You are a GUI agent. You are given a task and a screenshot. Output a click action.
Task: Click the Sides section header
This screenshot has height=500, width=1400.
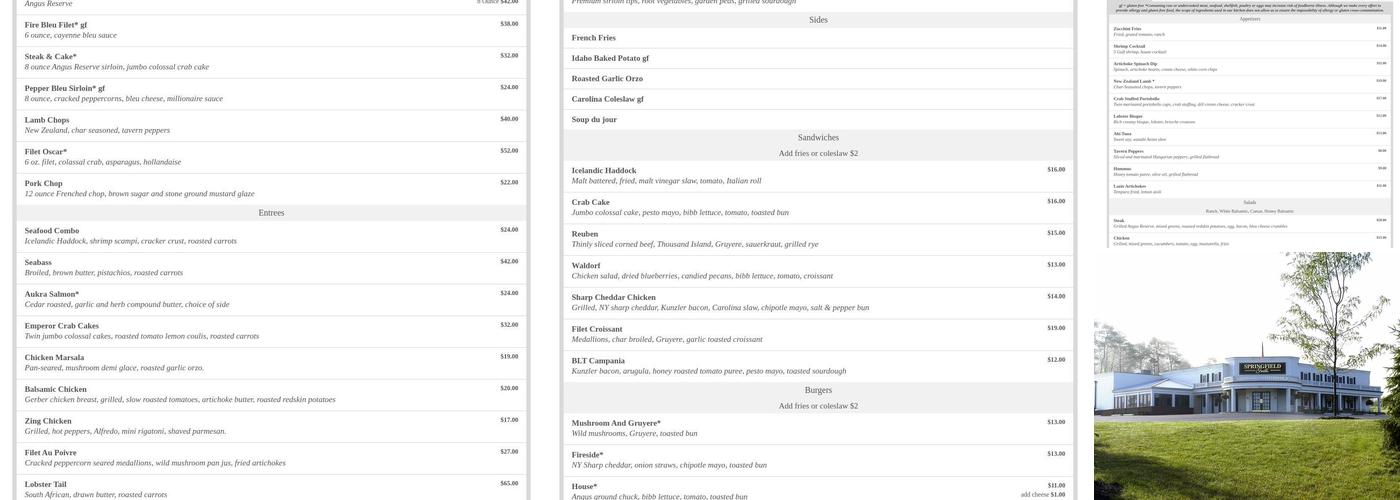coord(818,20)
